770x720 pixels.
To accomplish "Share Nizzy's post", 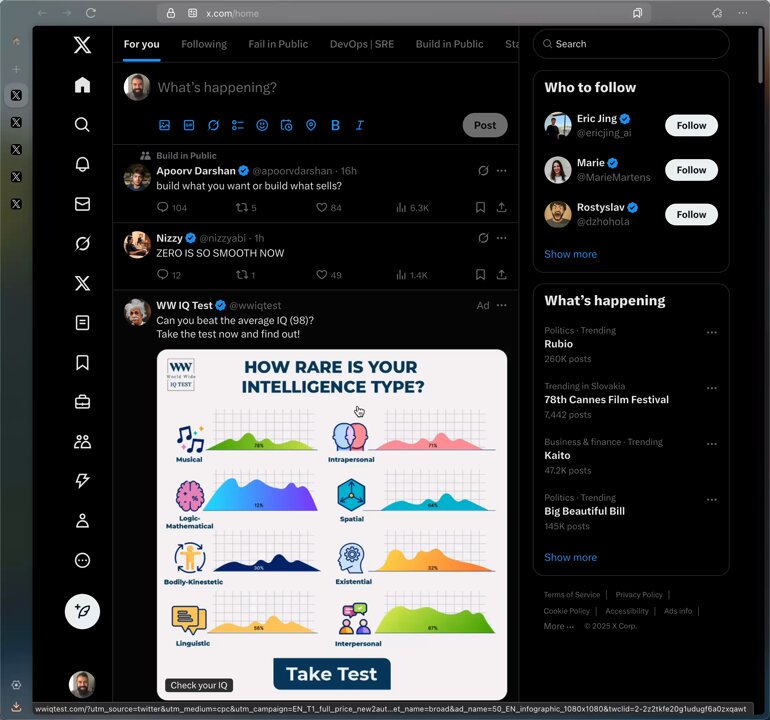I will 501,275.
